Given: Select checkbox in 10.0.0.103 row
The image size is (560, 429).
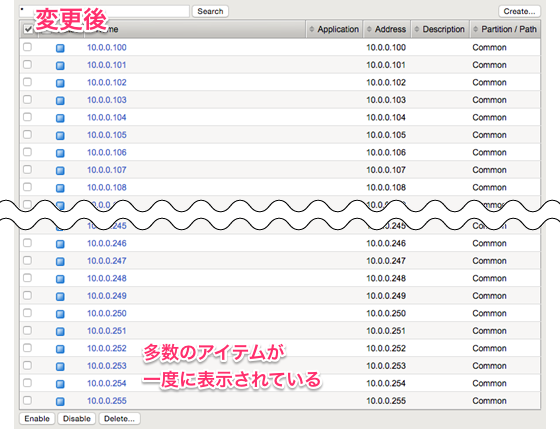Looking at the screenshot, I should click(x=28, y=99).
